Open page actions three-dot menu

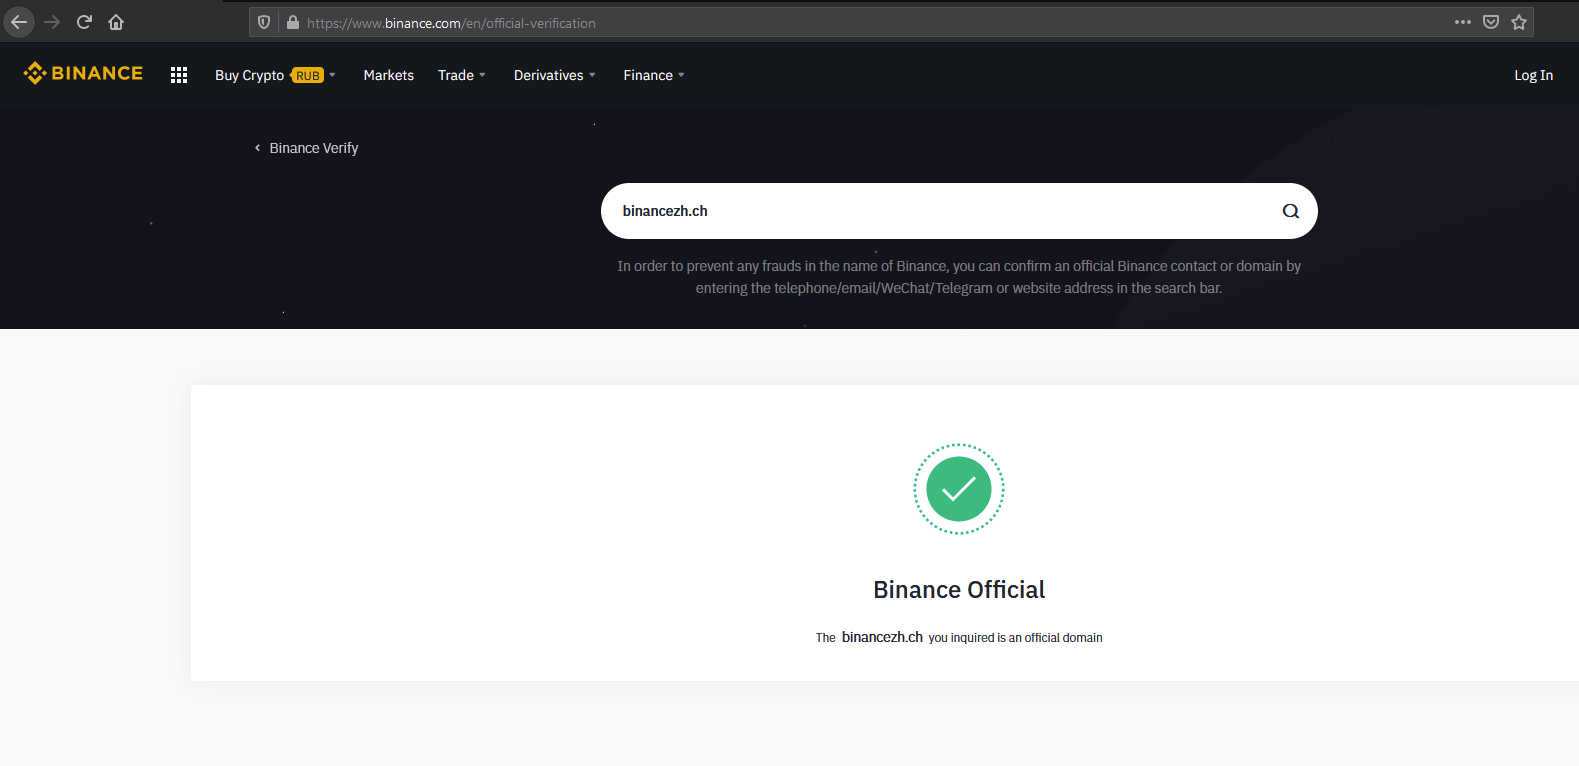(1463, 22)
